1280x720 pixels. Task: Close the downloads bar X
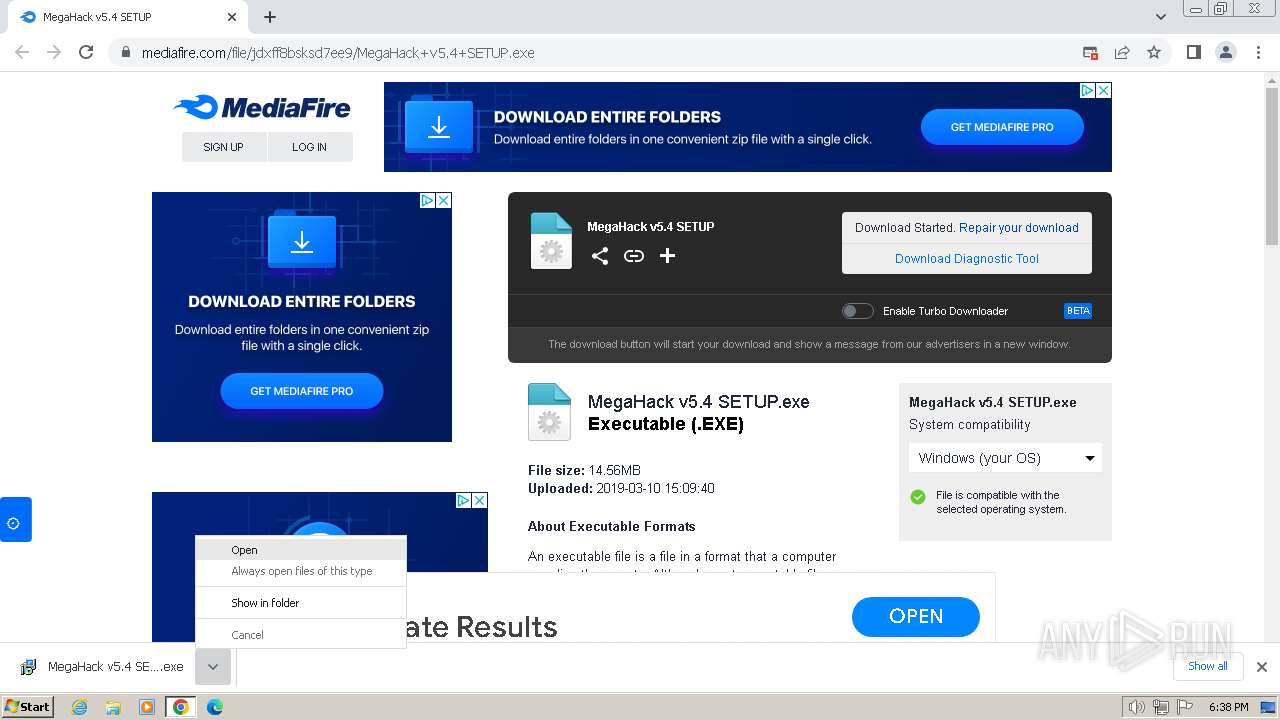click(1262, 667)
